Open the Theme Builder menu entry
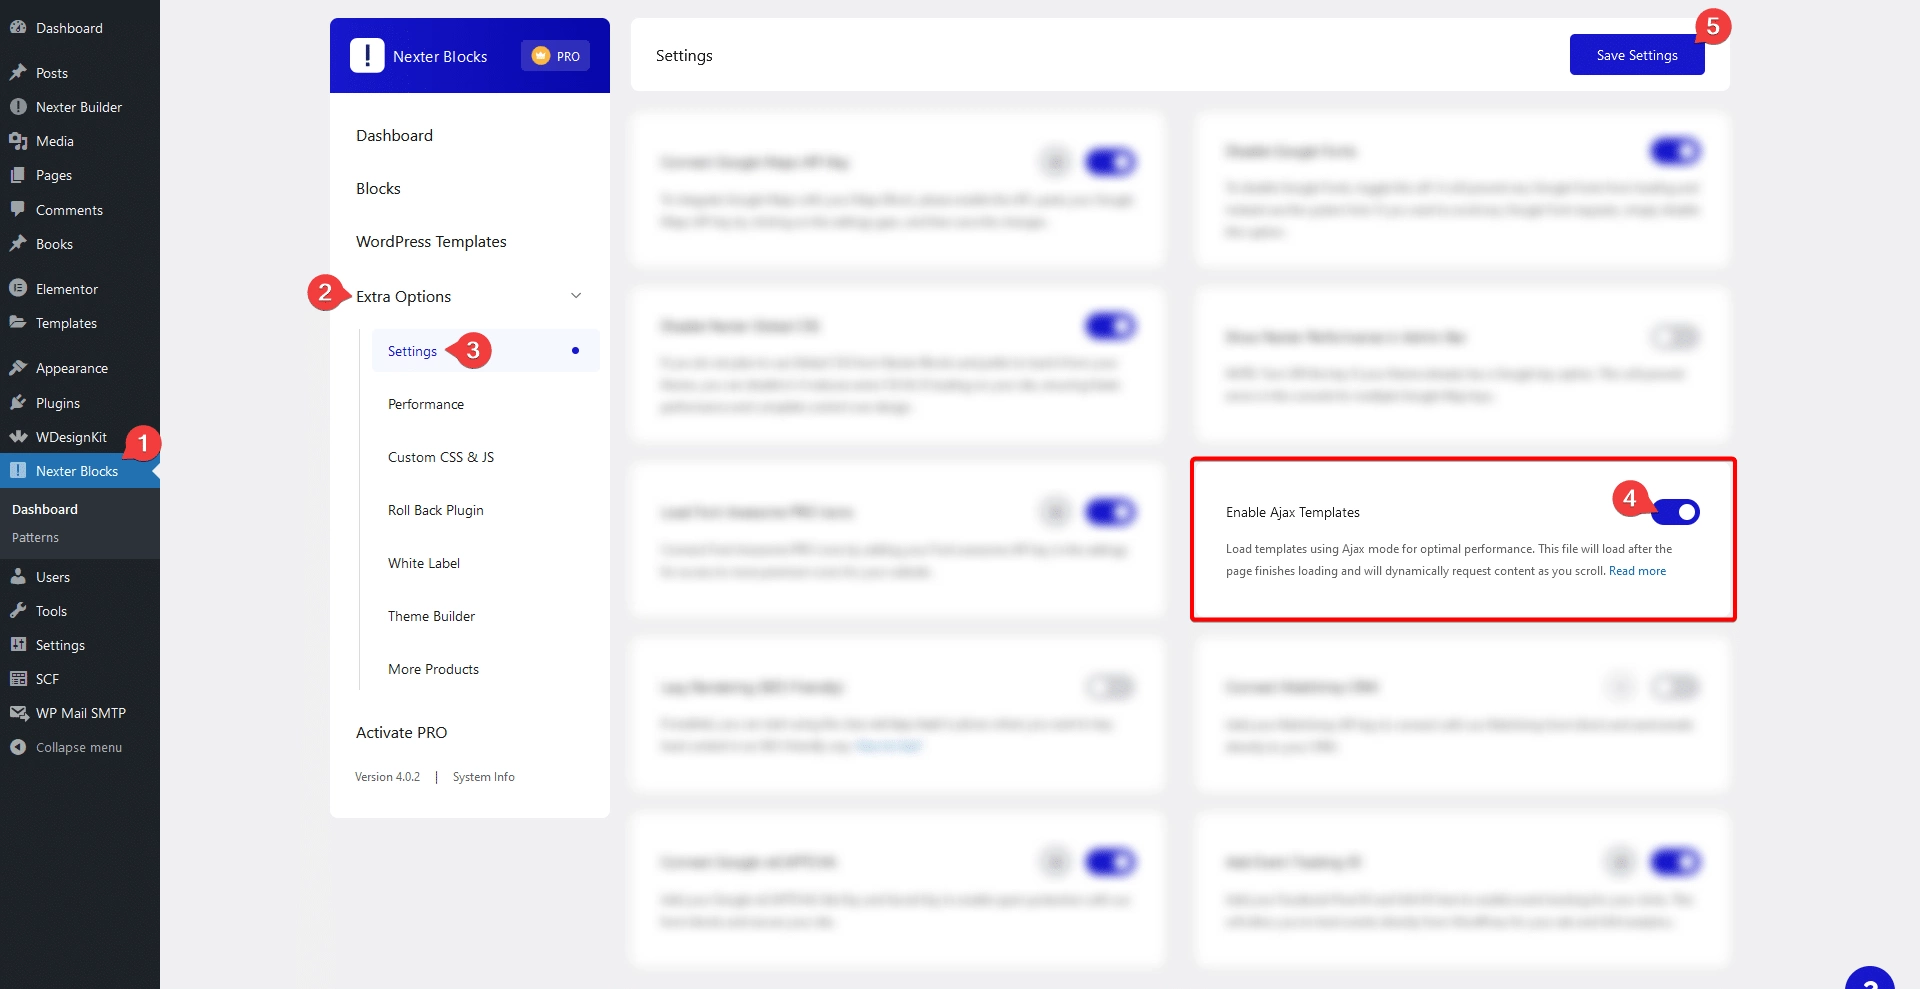This screenshot has width=1920, height=989. point(431,616)
